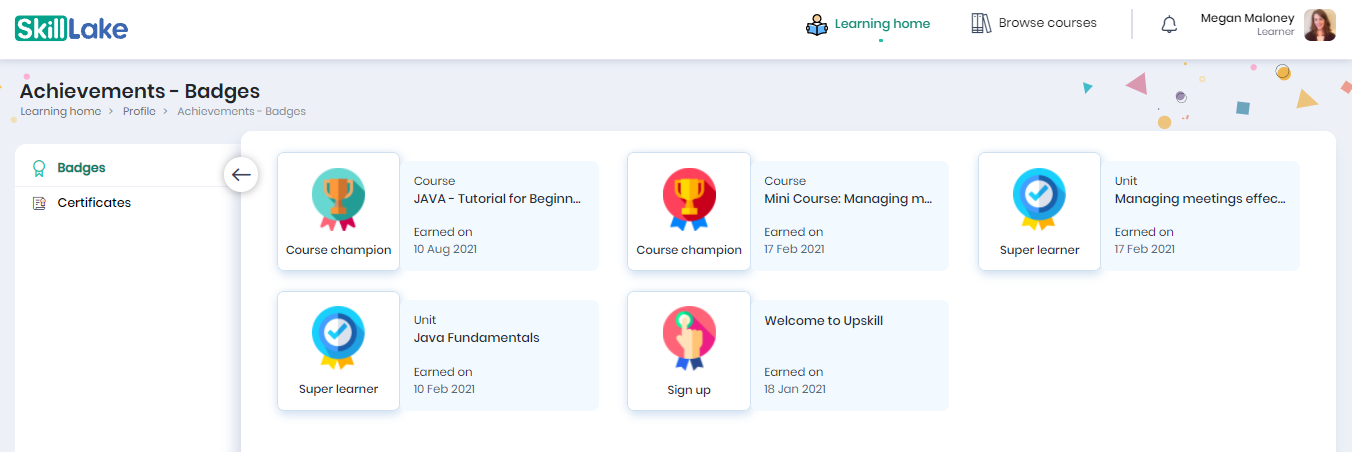Click the Megan Maloney user name
Viewport: 1352px width, 452px height.
(x=1247, y=18)
